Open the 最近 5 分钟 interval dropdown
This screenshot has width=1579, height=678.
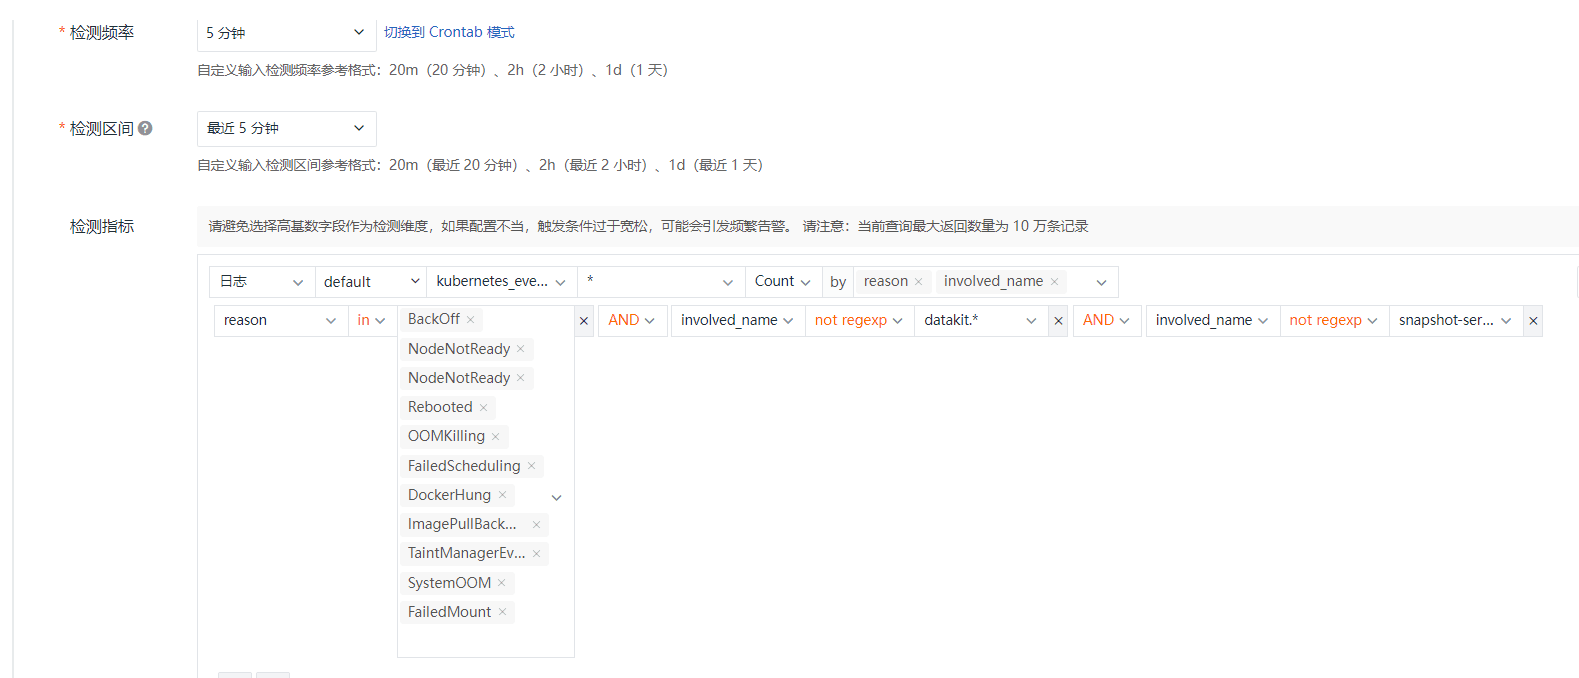point(286,128)
